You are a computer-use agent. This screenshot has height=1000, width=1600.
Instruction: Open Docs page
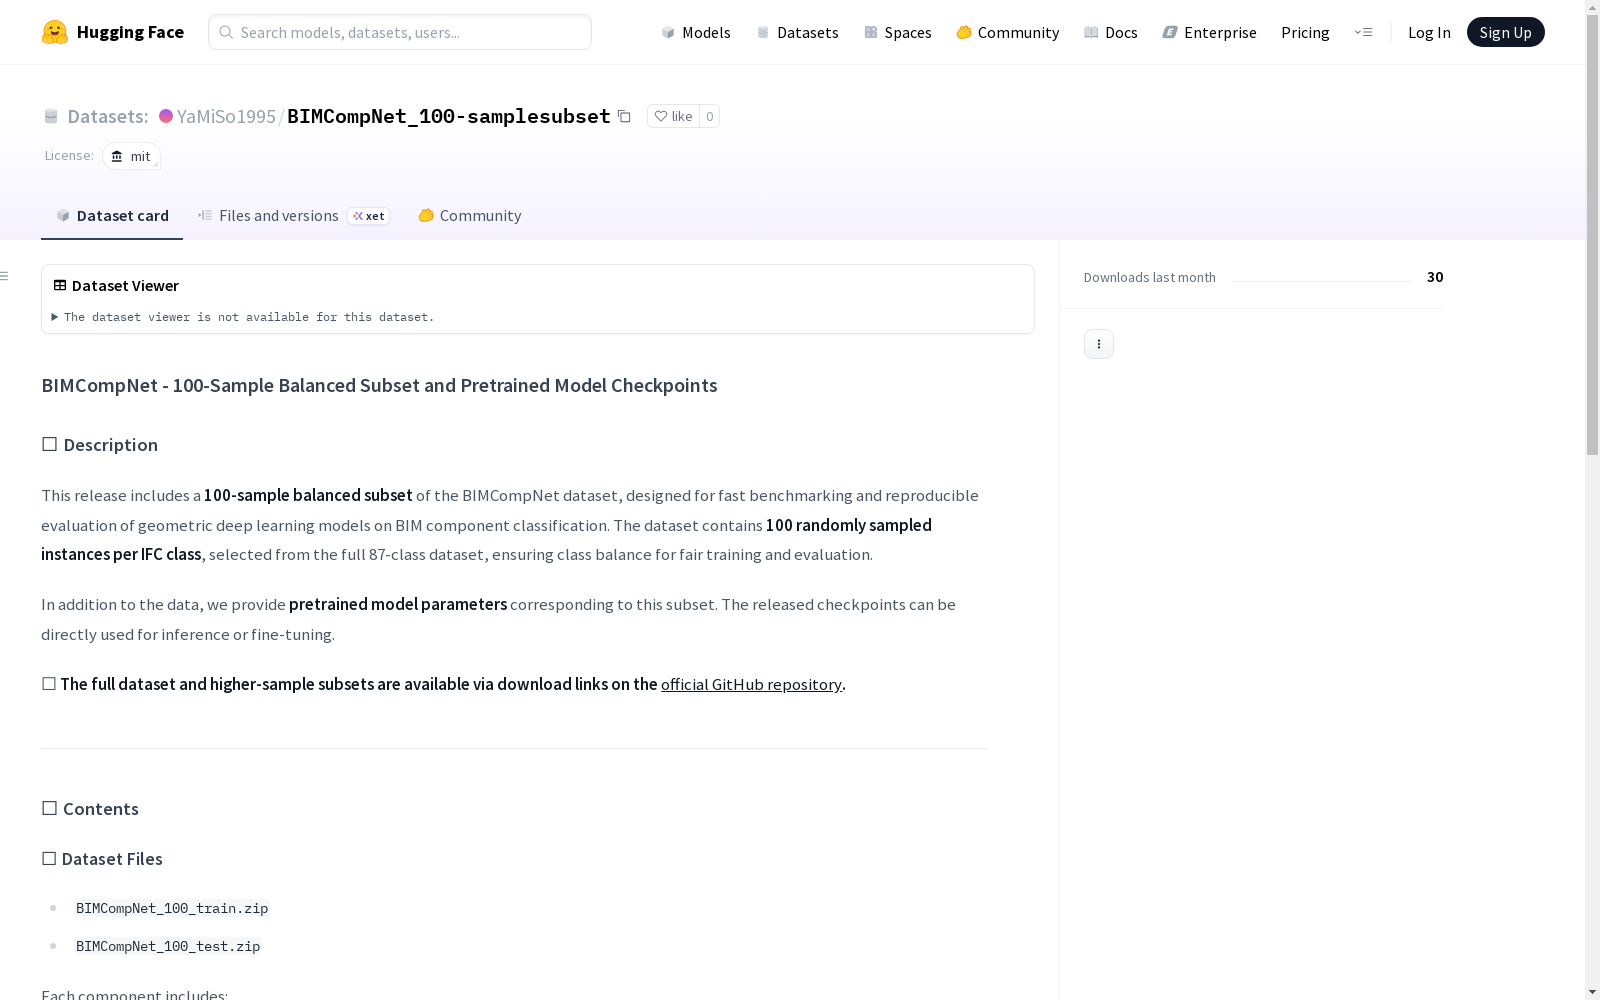[x=1110, y=32]
